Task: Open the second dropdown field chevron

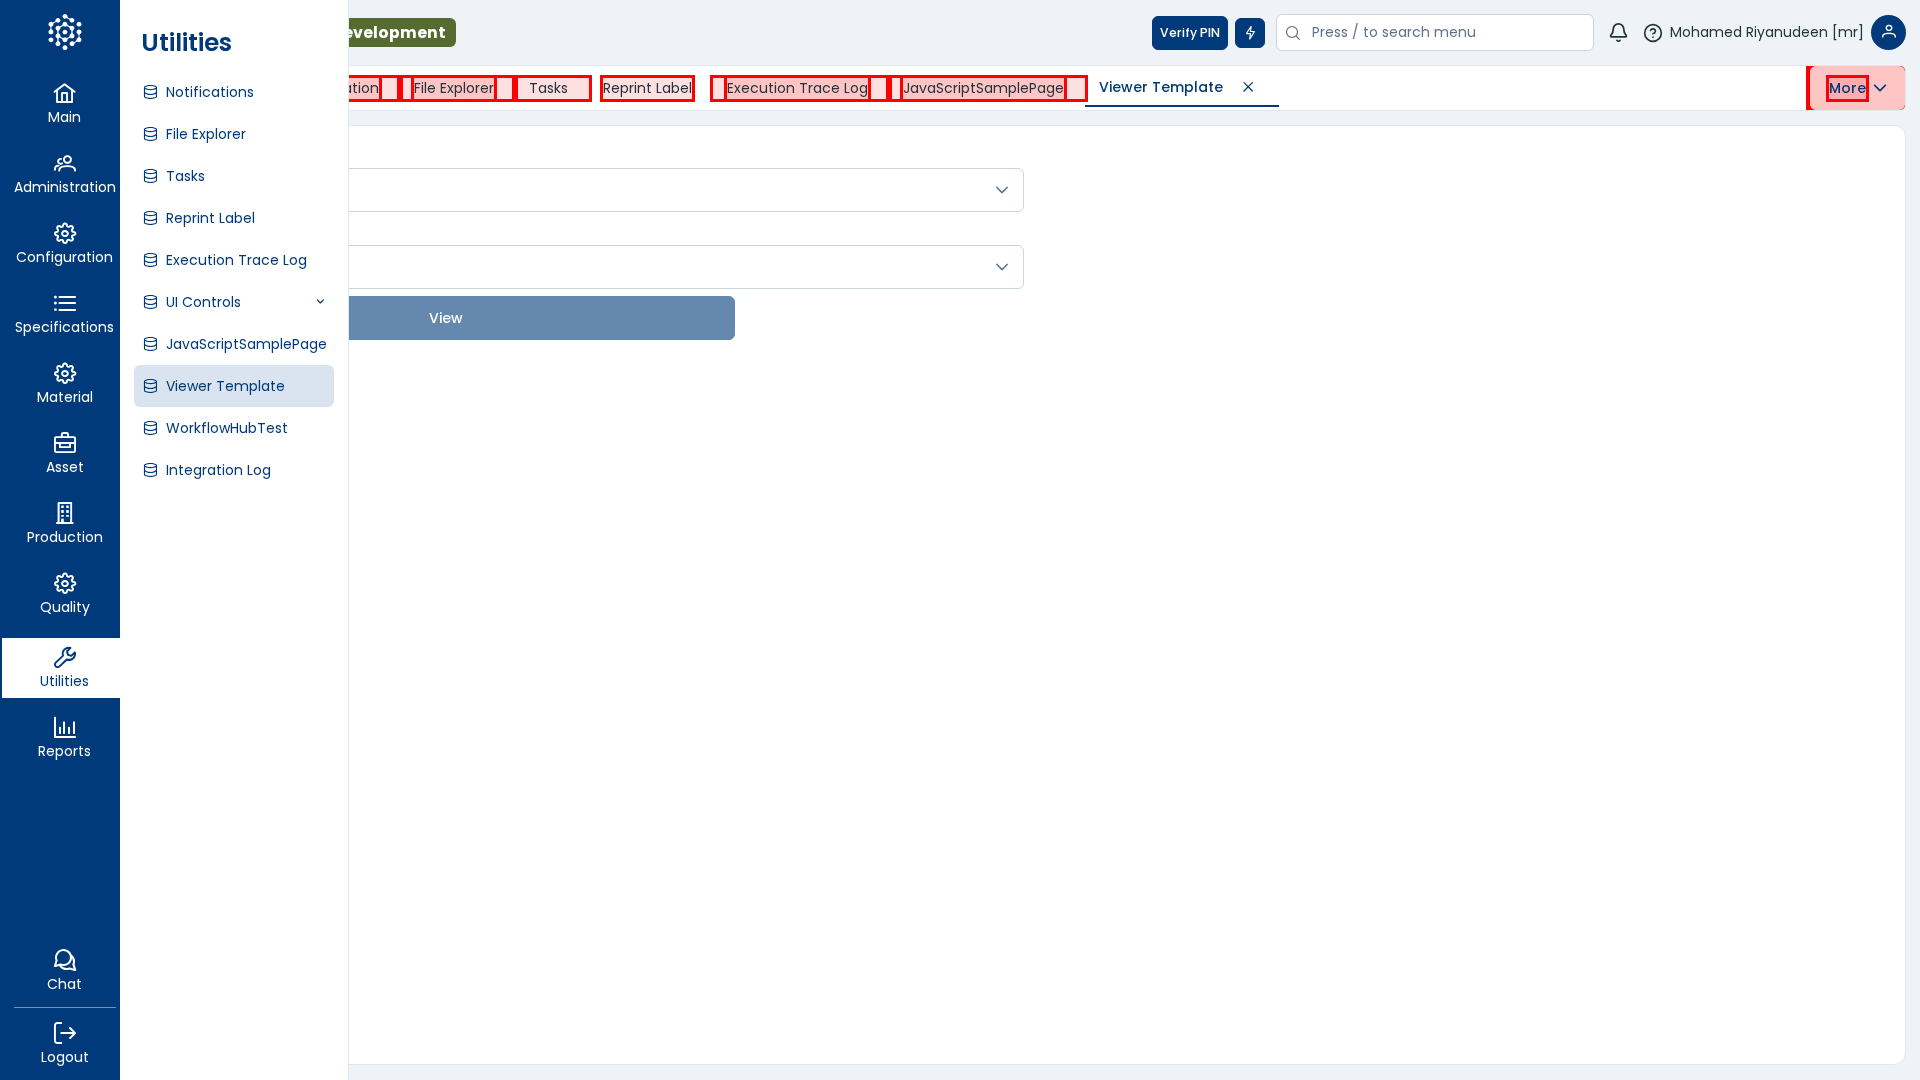Action: point(1001,267)
